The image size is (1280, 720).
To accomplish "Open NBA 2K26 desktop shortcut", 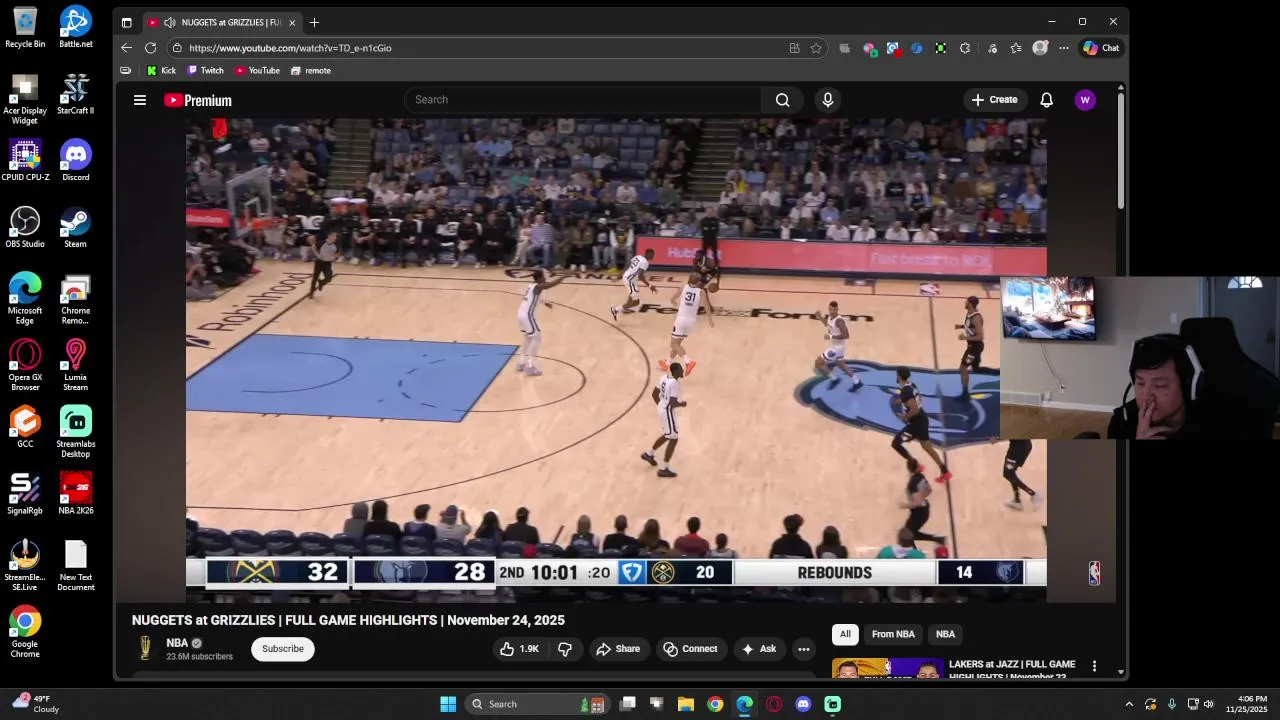I will coord(75,493).
